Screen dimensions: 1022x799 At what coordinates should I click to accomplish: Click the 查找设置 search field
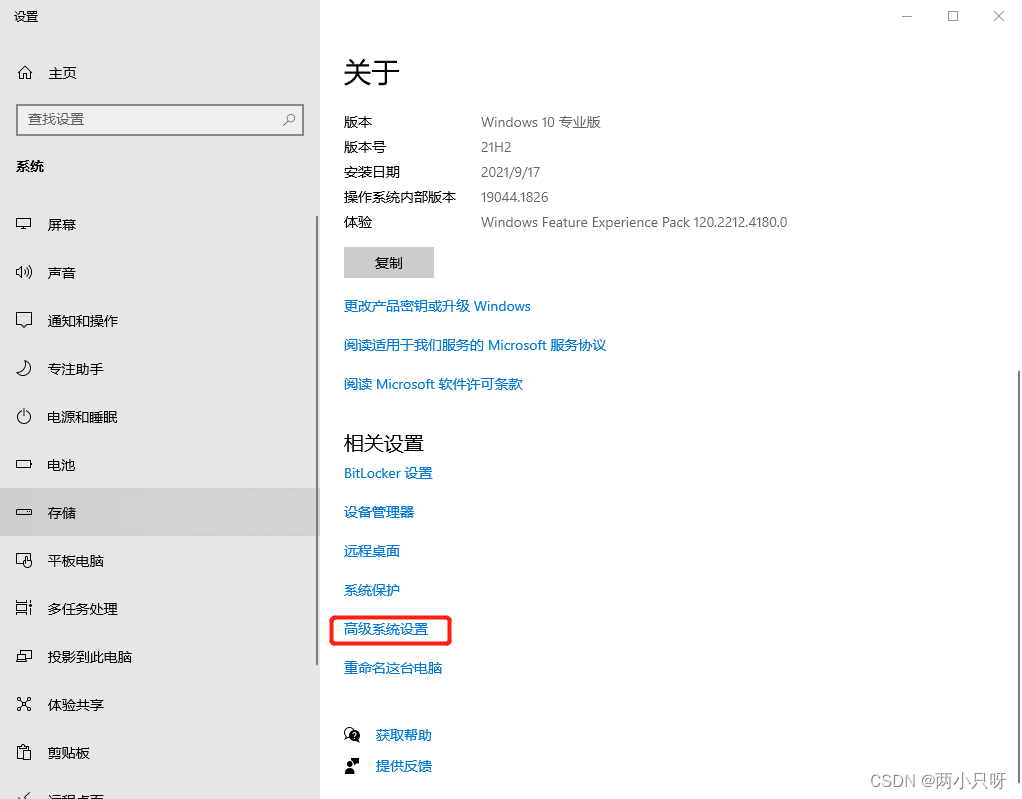[160, 120]
